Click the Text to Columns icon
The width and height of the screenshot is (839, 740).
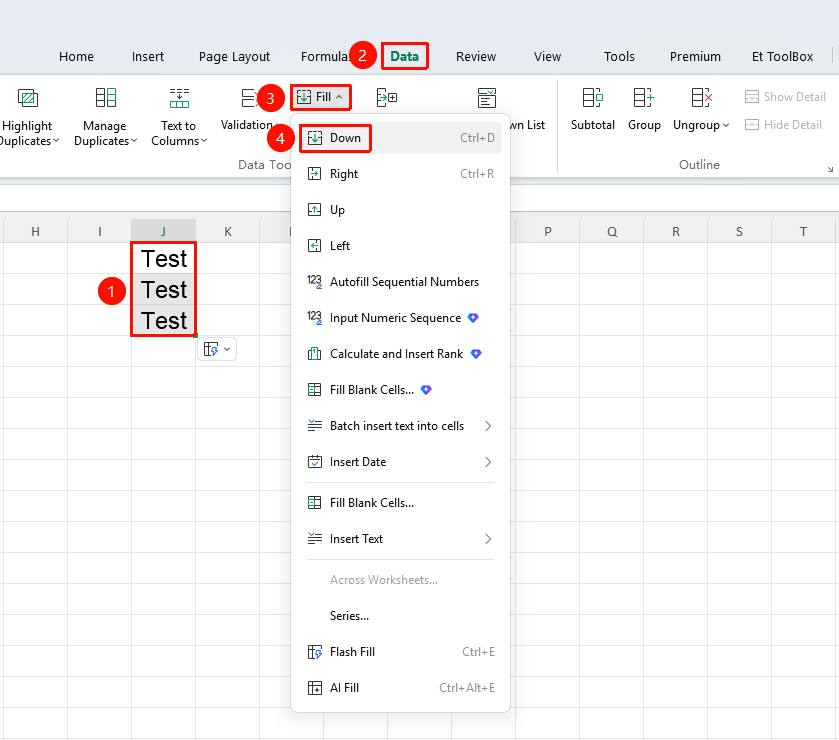point(179,98)
